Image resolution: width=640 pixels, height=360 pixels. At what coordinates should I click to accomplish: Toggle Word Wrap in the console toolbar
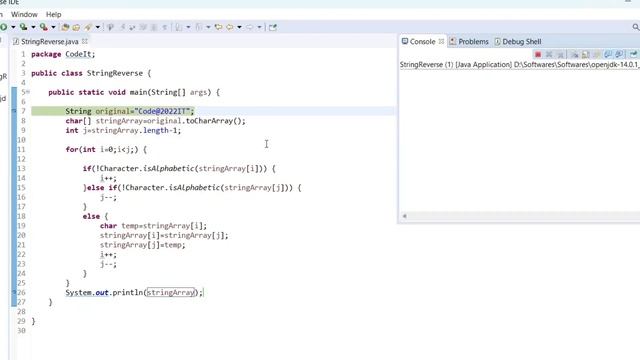pyautogui.click(x=596, y=54)
